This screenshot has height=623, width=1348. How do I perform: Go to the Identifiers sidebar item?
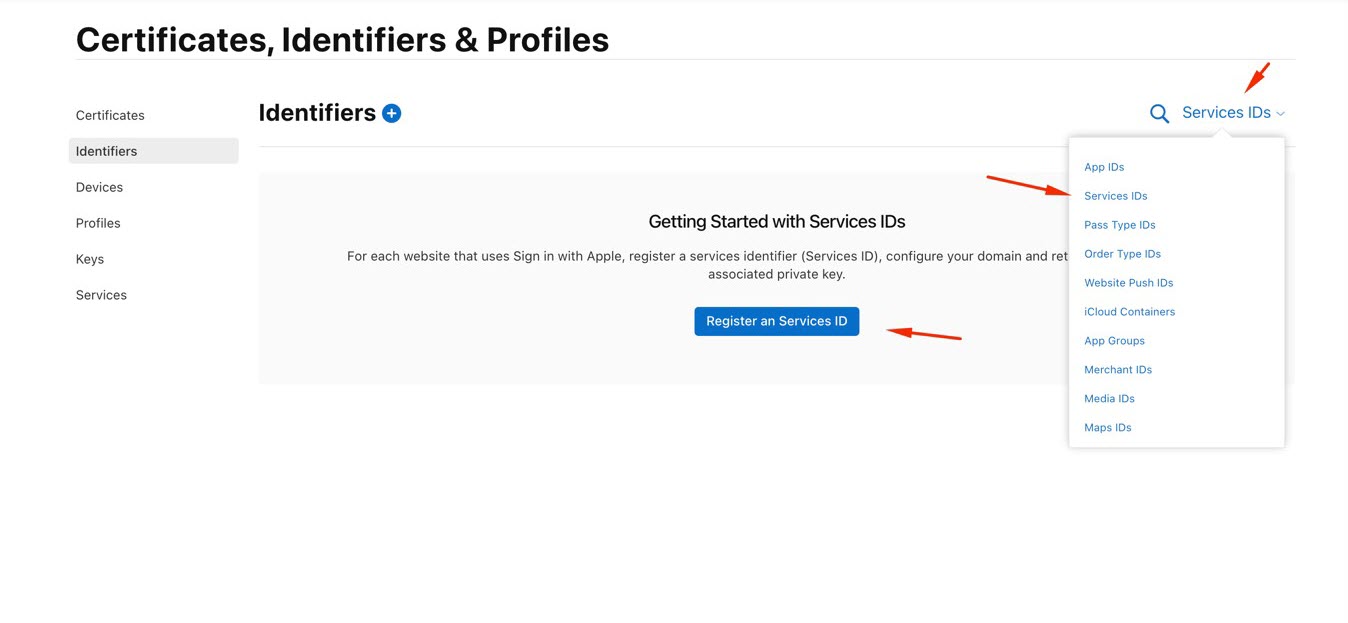click(154, 151)
